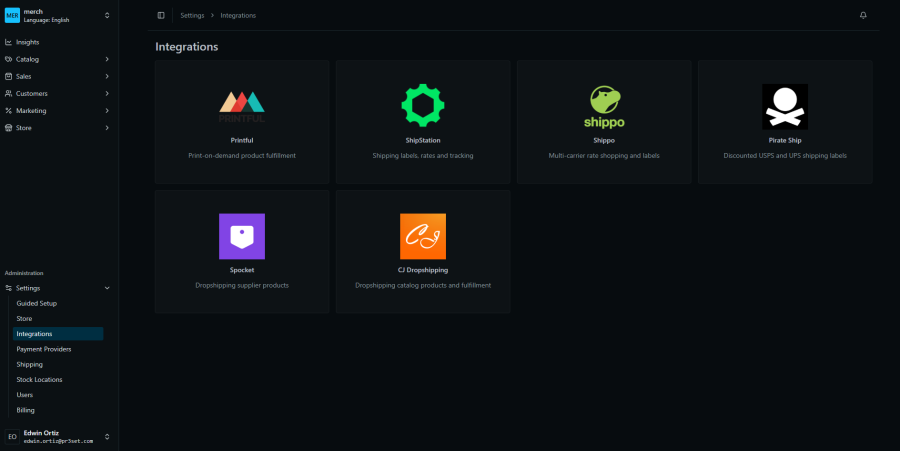Expand the Marketing submenu chevron

(x=107, y=111)
